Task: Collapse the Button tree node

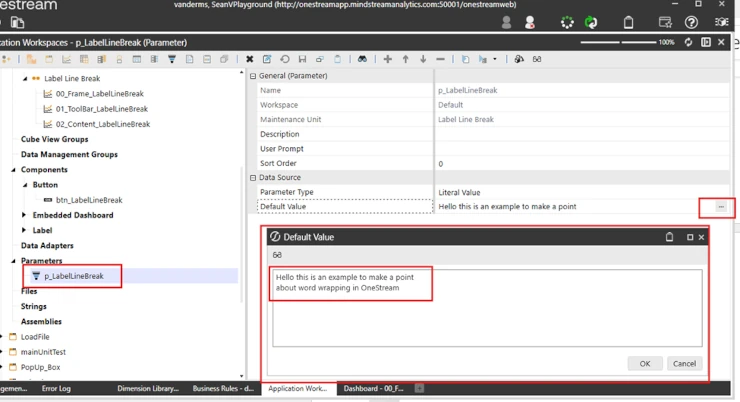Action: [25, 185]
